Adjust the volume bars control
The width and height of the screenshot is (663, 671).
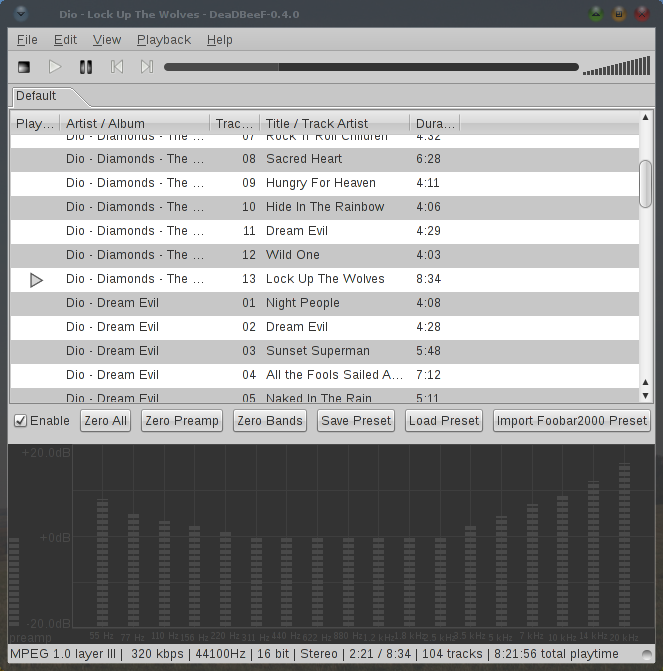pos(616,66)
